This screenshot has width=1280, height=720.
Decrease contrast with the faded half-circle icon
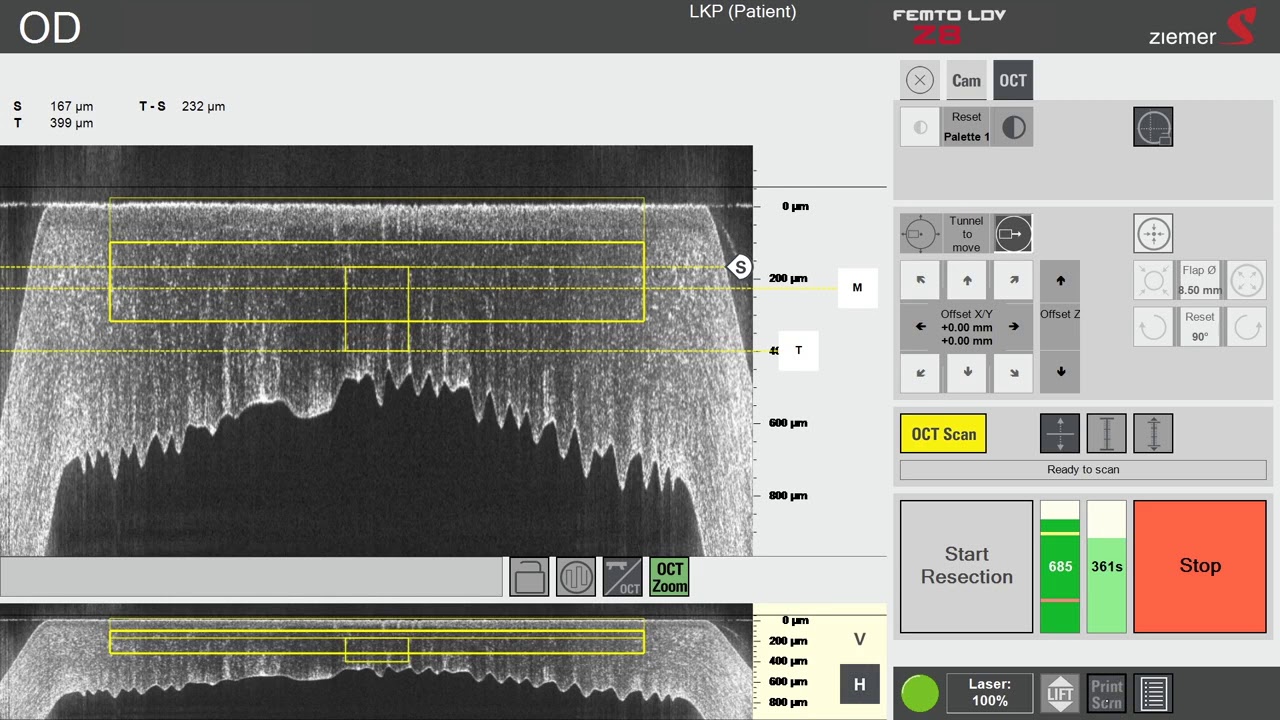point(920,127)
